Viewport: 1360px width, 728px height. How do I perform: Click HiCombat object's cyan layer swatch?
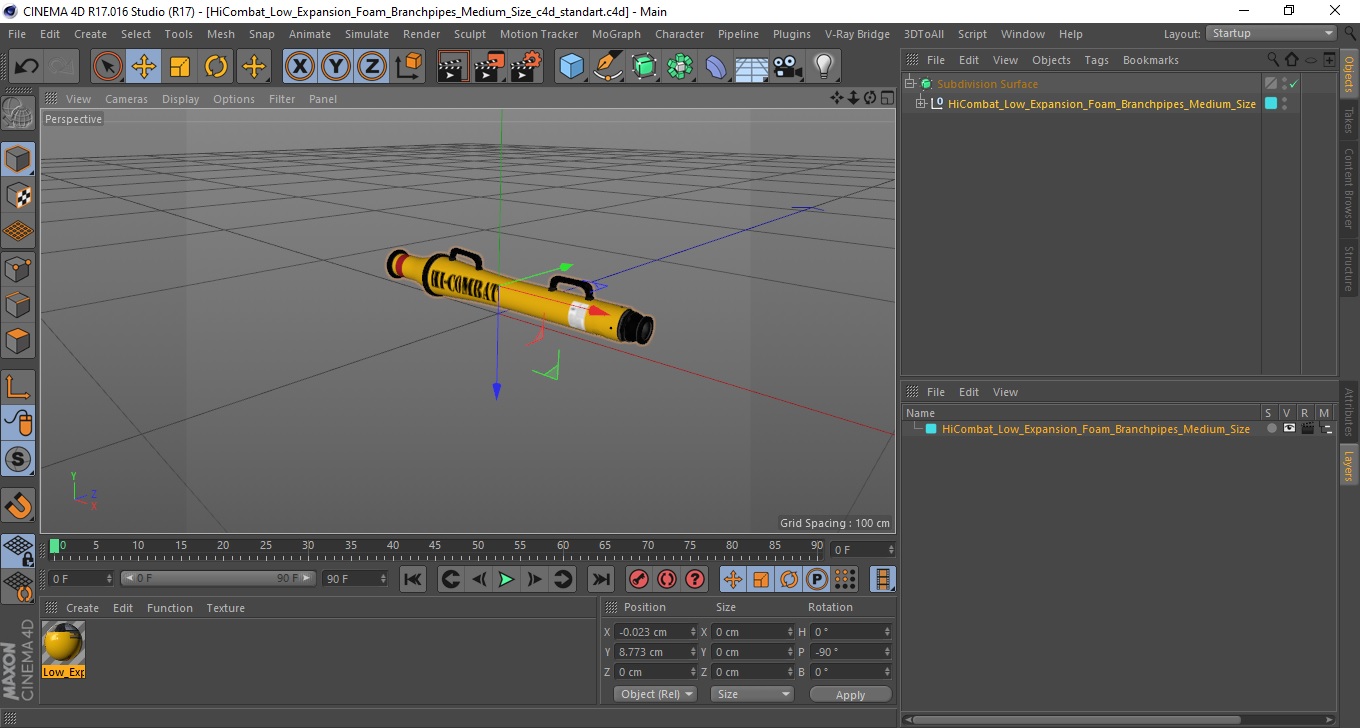(1271, 103)
